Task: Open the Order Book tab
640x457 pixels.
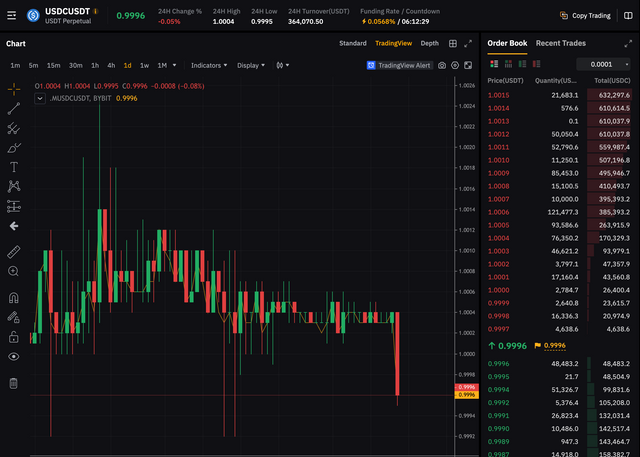Action: 507,43
